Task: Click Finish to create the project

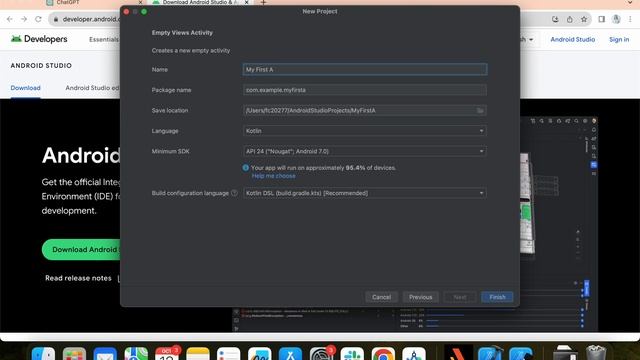Action: click(x=497, y=297)
